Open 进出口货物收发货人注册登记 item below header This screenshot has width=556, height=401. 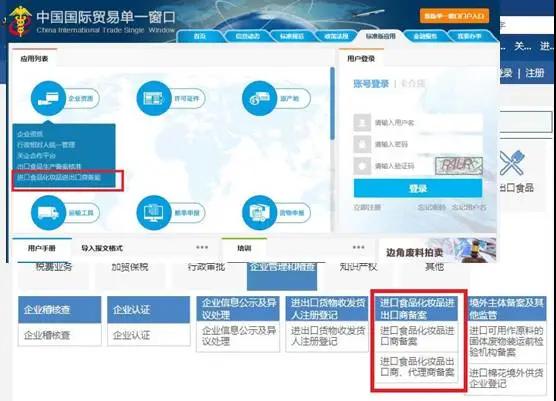pyautogui.click(x=327, y=336)
